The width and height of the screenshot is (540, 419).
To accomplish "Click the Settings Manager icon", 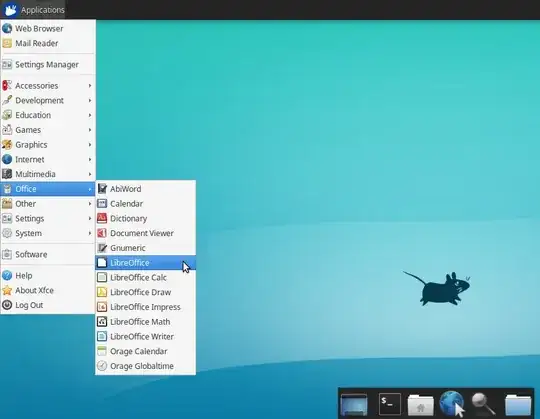I will click(7, 64).
